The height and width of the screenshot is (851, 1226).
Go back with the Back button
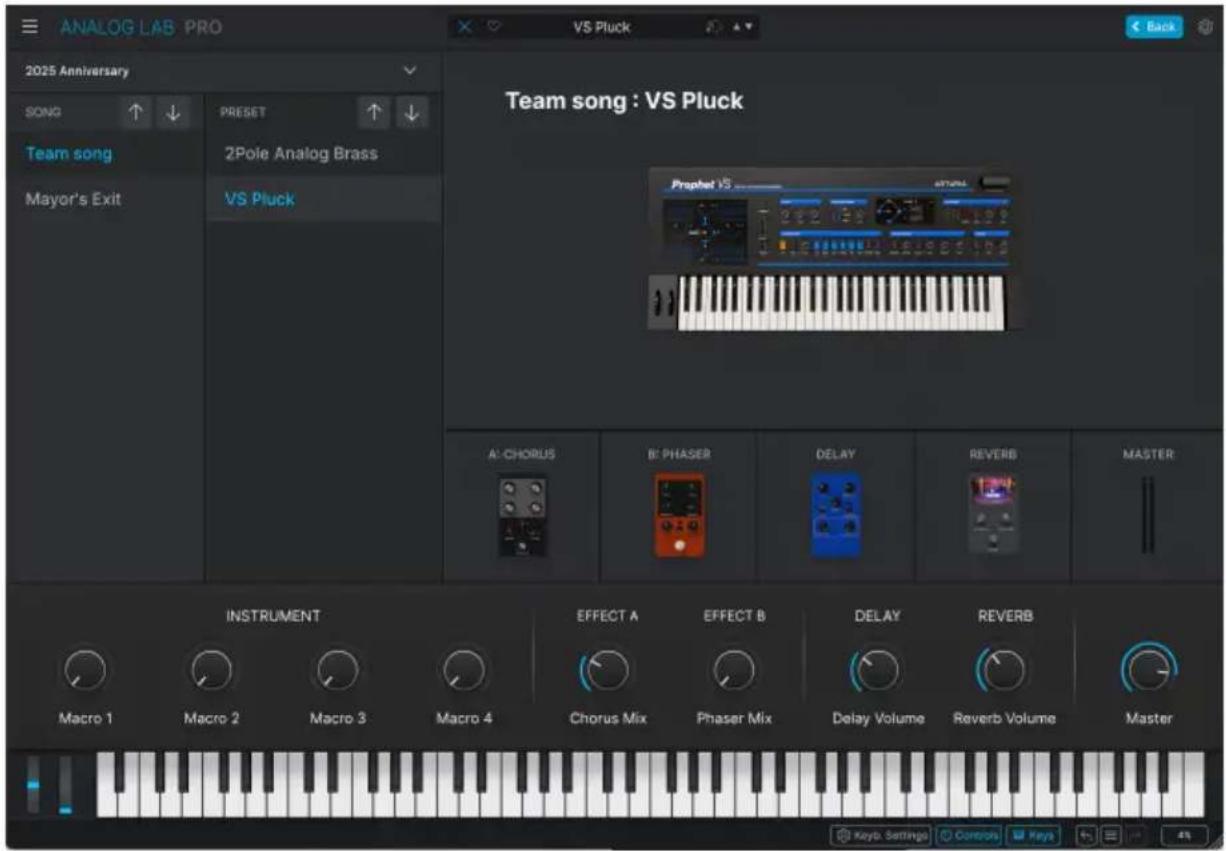pyautogui.click(x=1154, y=27)
